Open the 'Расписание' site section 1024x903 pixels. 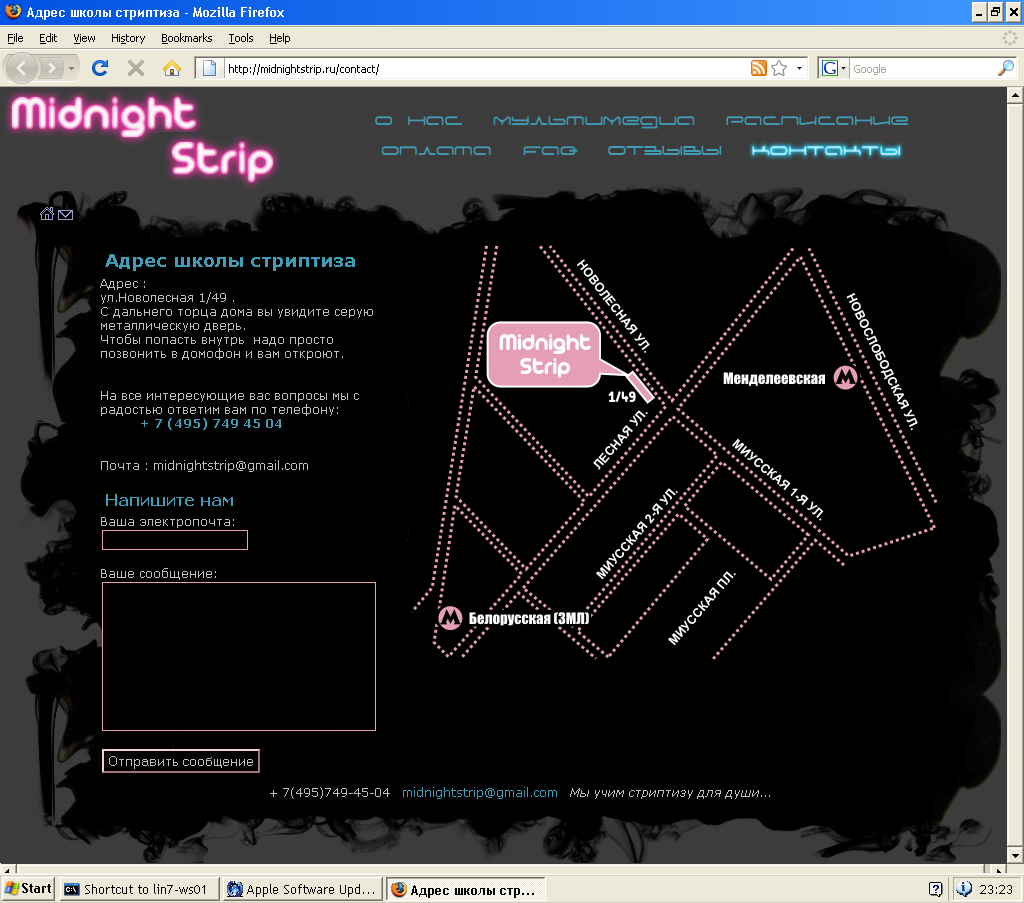(x=817, y=120)
